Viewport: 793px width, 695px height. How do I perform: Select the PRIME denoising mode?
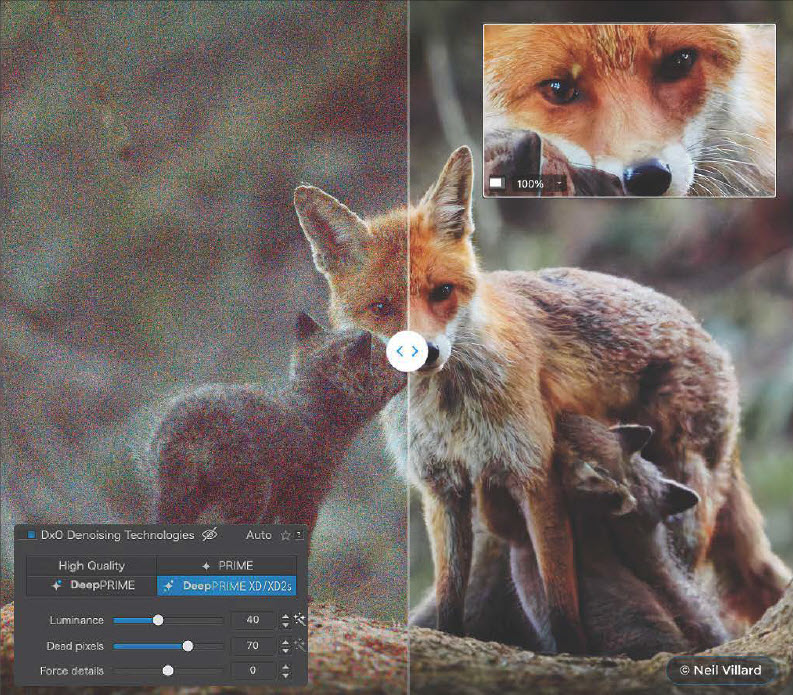[227, 566]
